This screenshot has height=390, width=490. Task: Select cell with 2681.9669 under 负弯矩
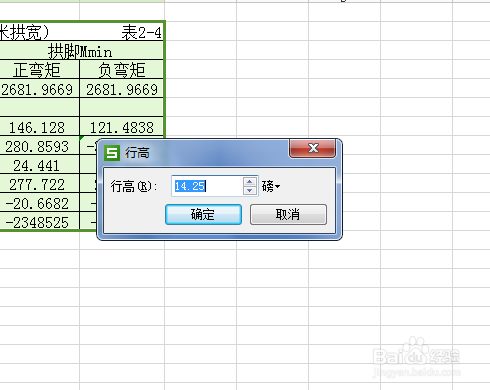pos(122,89)
